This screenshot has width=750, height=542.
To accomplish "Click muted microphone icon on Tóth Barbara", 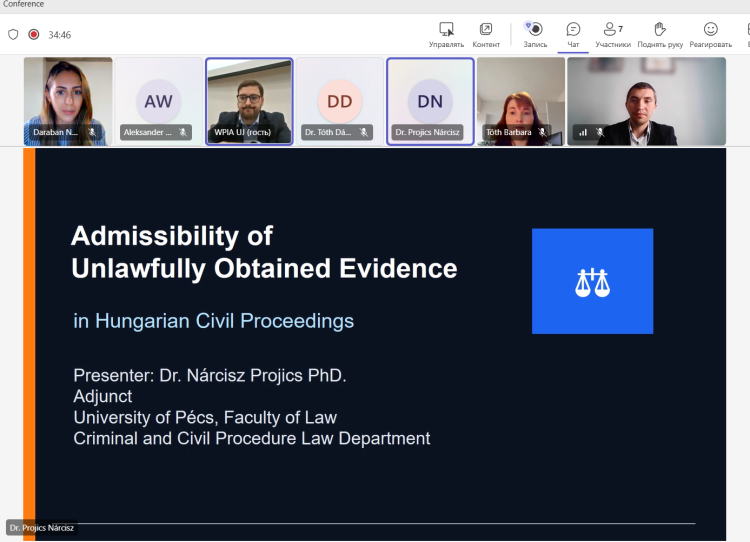I will [x=542, y=132].
